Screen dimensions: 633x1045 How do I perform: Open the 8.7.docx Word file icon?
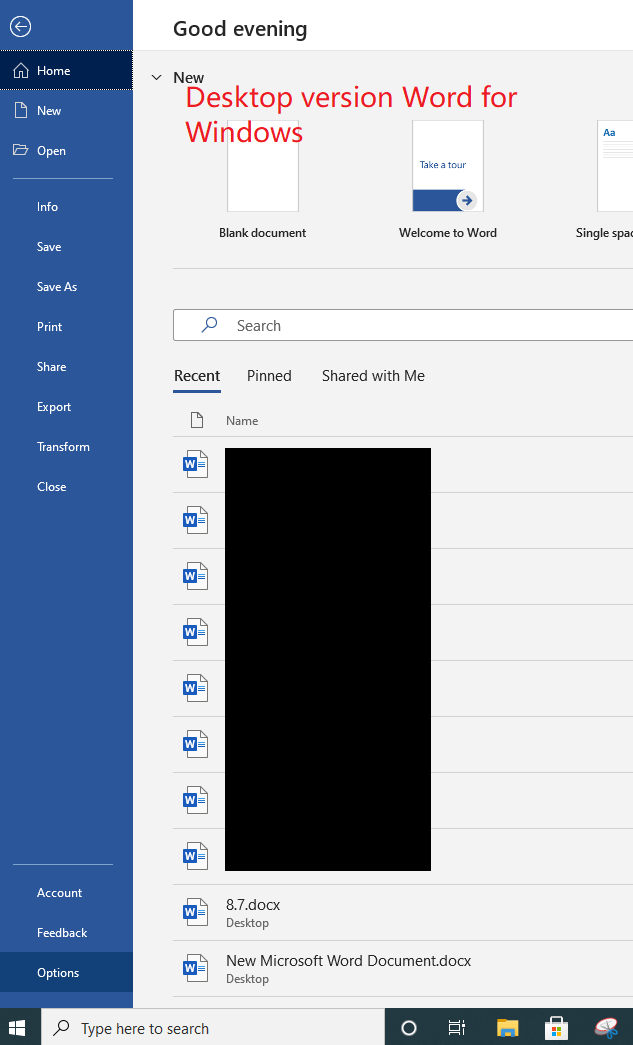[x=195, y=912]
